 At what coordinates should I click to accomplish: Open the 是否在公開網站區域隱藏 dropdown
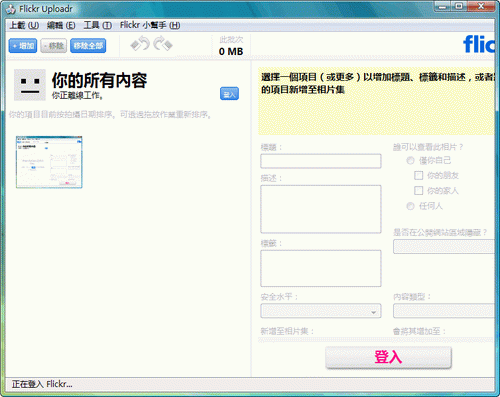(x=444, y=247)
